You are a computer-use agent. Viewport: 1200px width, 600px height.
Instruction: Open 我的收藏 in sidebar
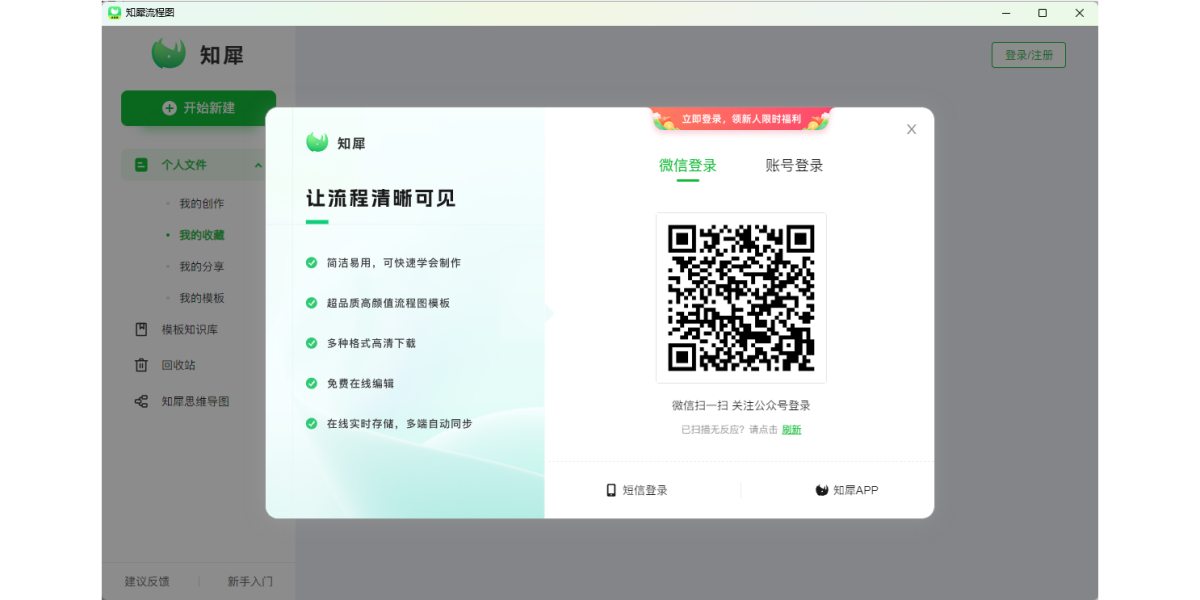pyautogui.click(x=201, y=236)
